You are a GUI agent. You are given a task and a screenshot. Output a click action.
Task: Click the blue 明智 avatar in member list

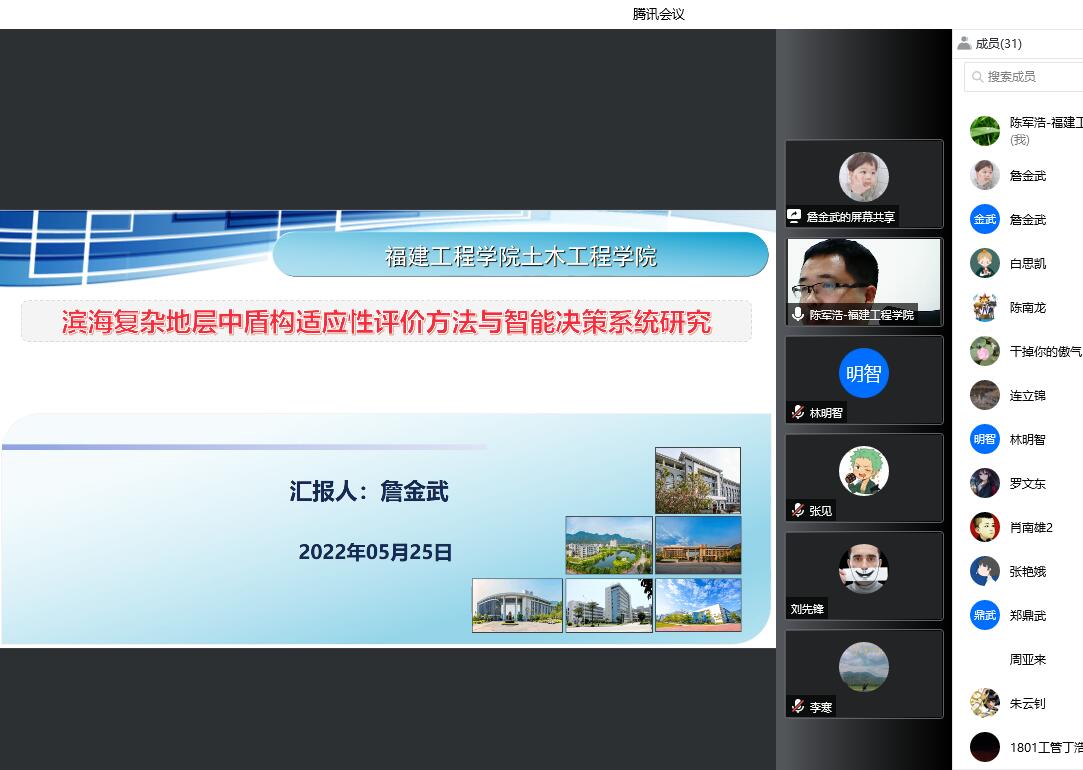click(984, 439)
